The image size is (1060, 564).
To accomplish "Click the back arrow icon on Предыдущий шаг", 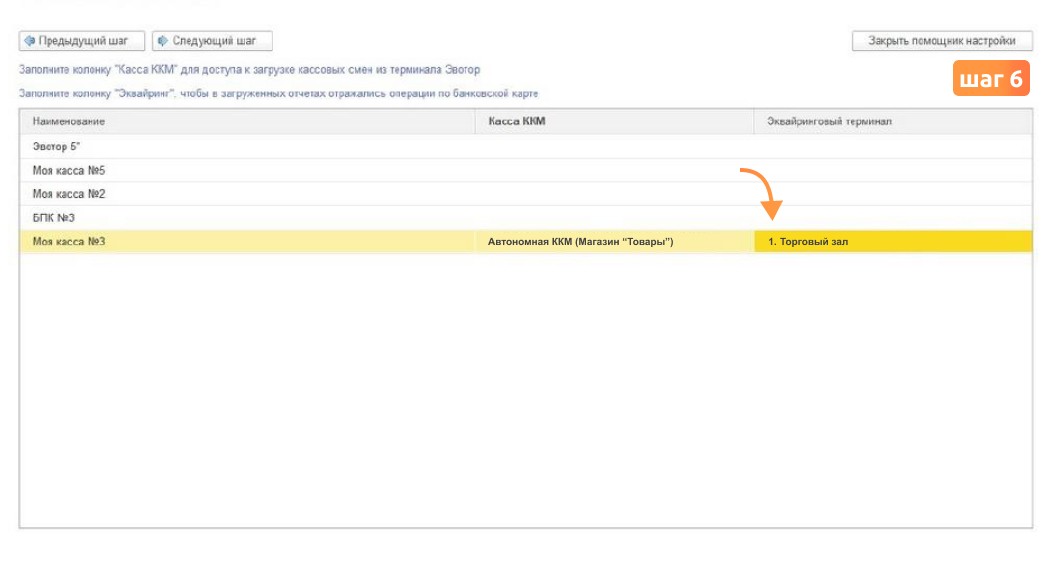I will [x=29, y=41].
